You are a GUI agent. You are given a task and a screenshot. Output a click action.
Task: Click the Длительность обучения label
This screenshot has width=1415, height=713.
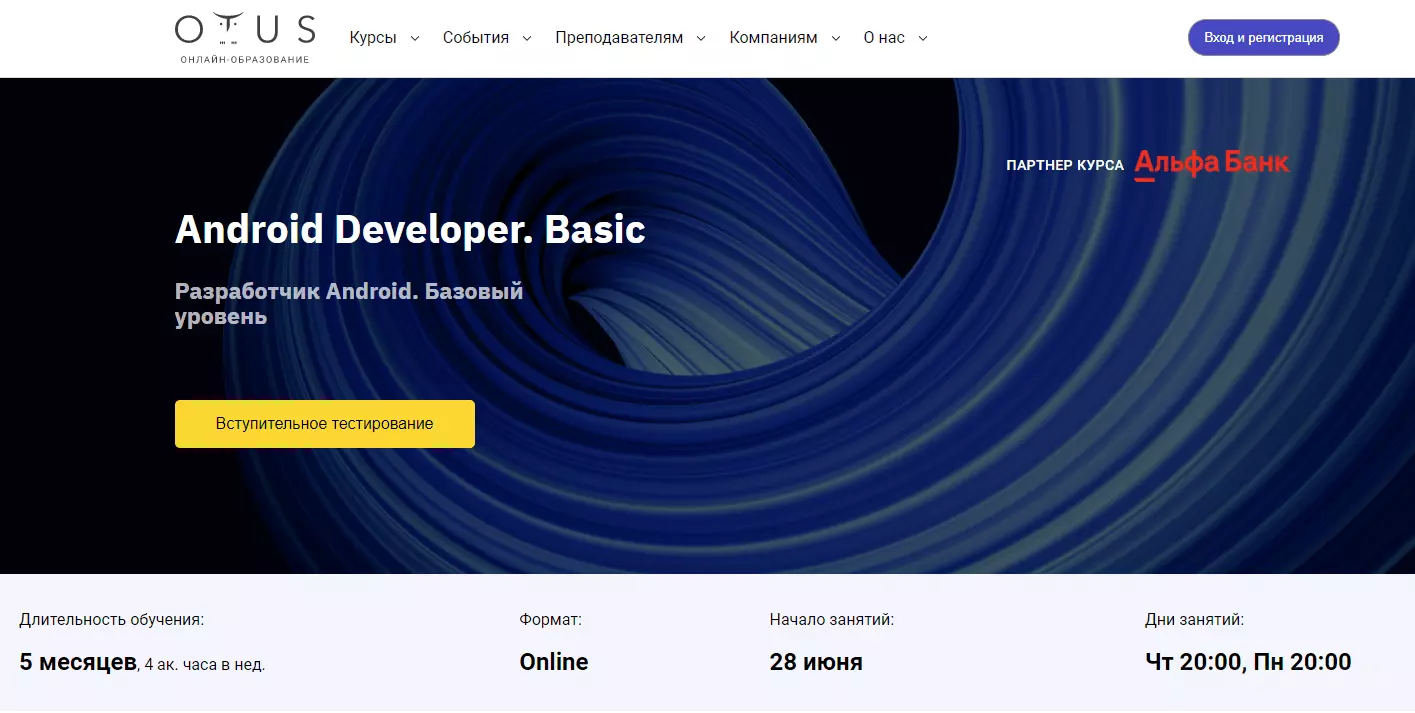click(x=111, y=620)
